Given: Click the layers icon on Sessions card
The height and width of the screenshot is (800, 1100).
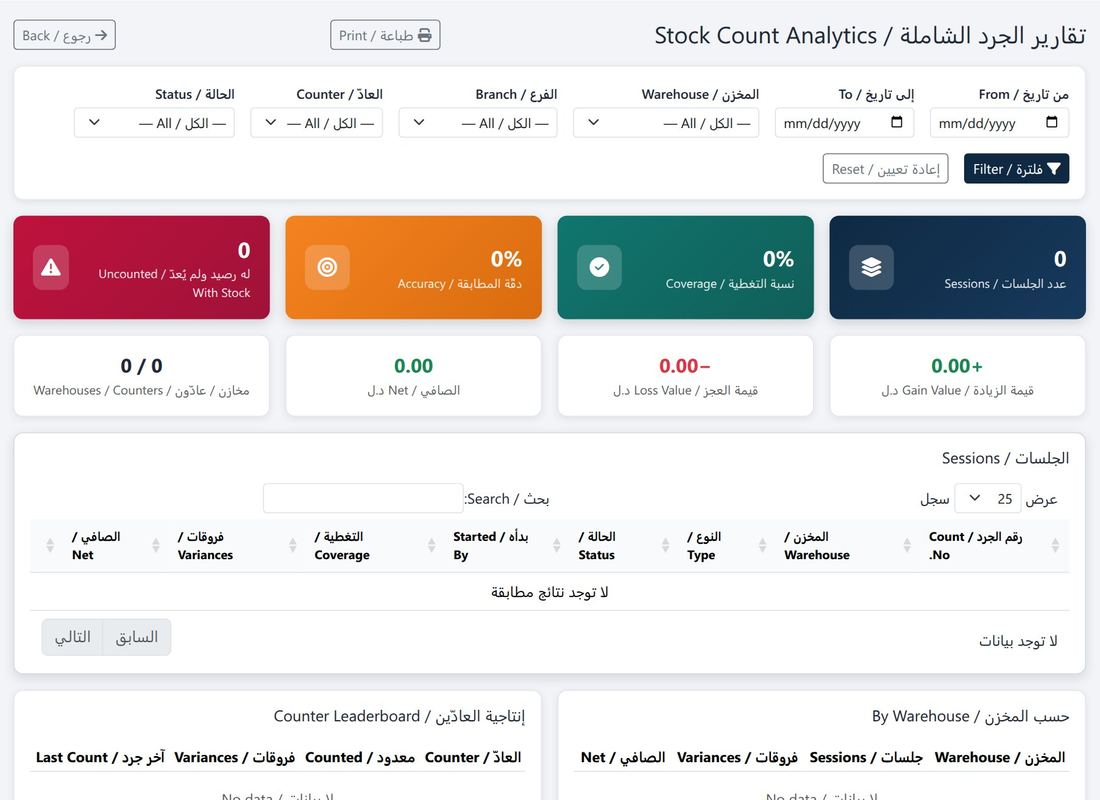Looking at the screenshot, I should pos(871,267).
